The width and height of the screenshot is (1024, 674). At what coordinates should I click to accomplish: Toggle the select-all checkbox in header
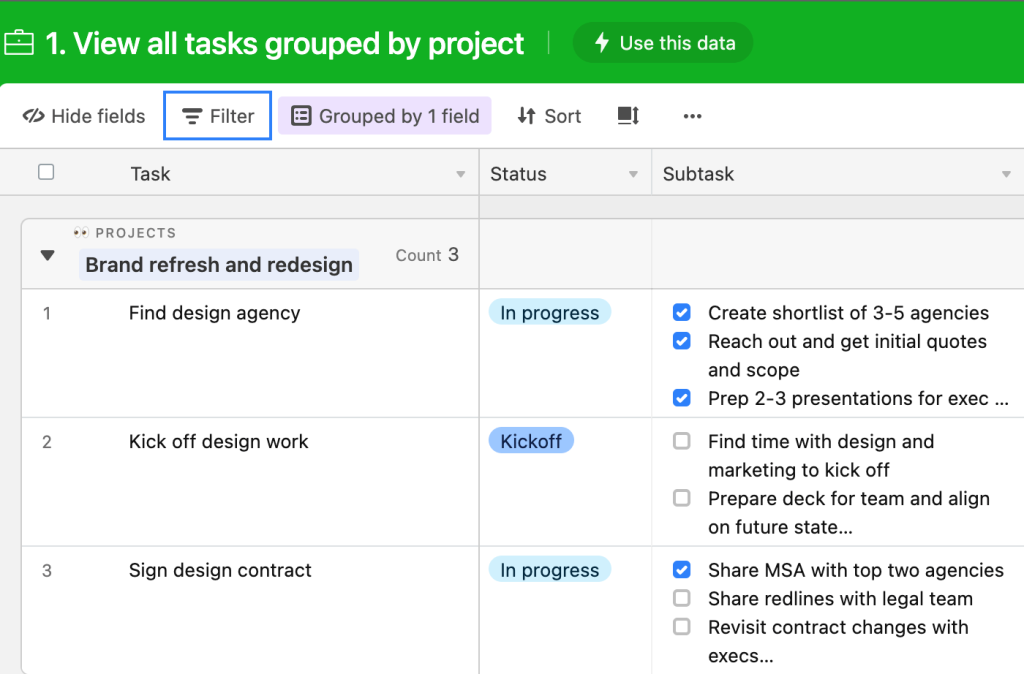coord(46,172)
